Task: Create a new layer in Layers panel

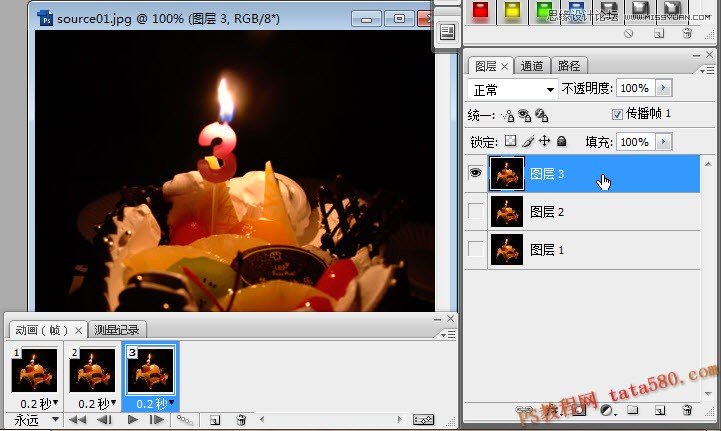Action: (x=660, y=410)
